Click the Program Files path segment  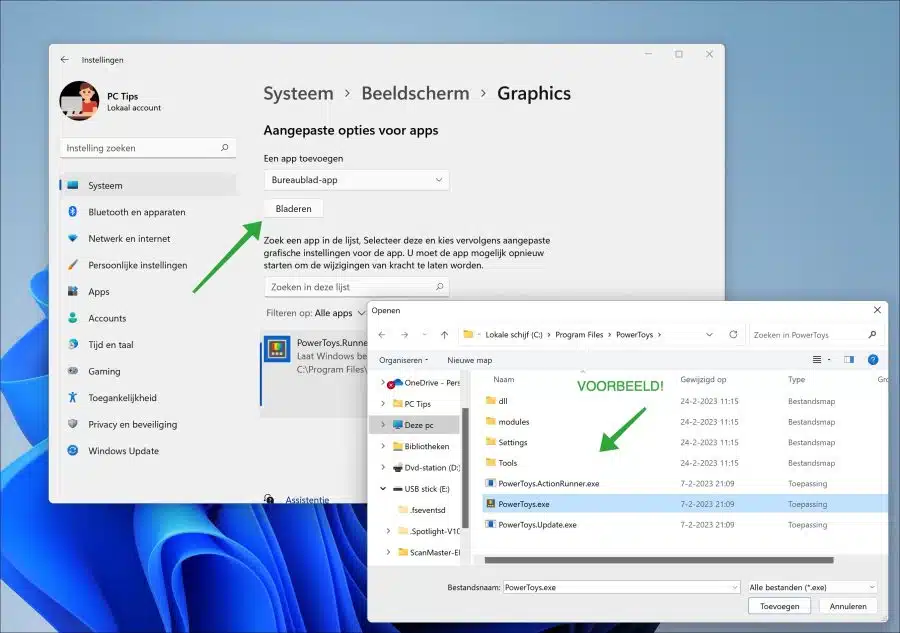coord(579,335)
